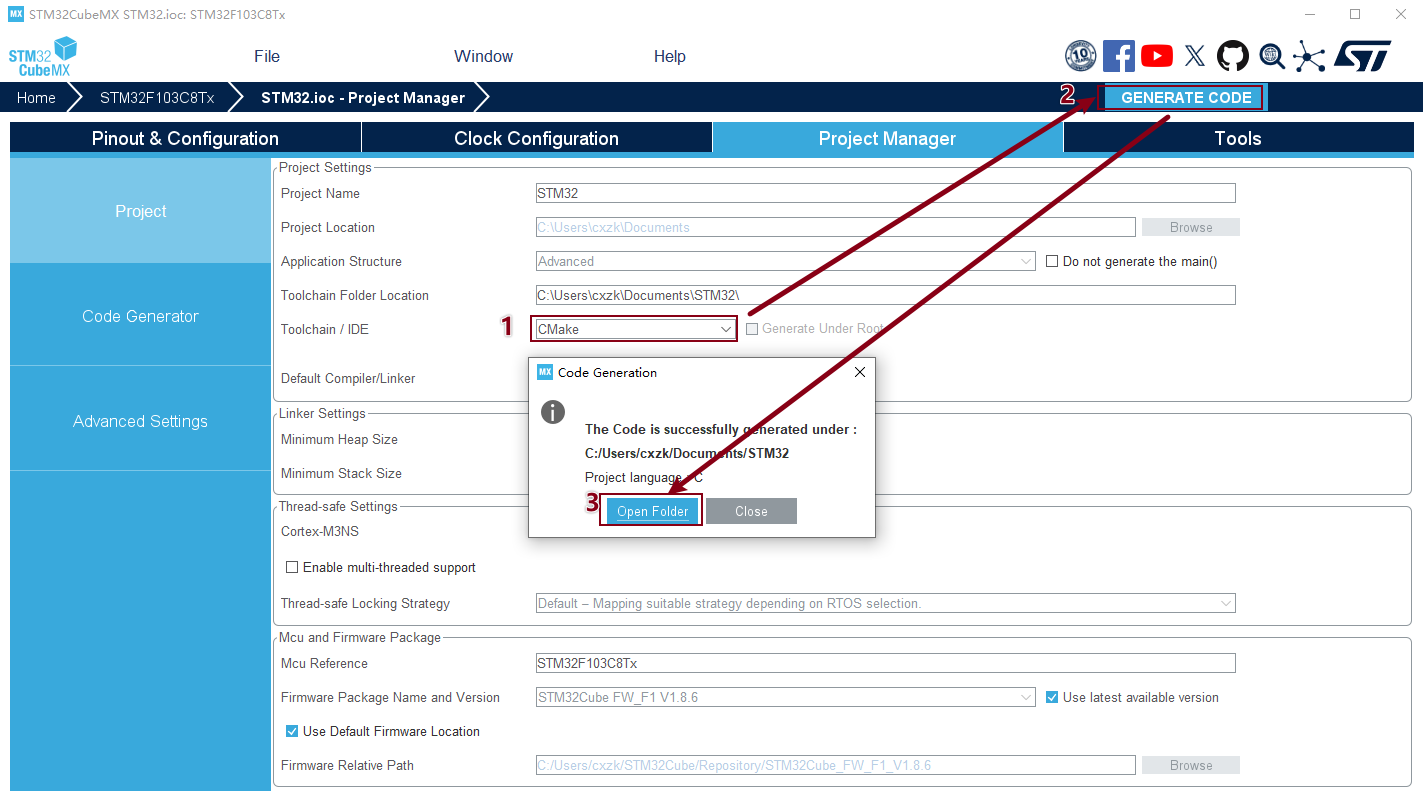Screen dimensions: 1423x801
Task: Open Advanced Settings side panel
Action: (140, 421)
